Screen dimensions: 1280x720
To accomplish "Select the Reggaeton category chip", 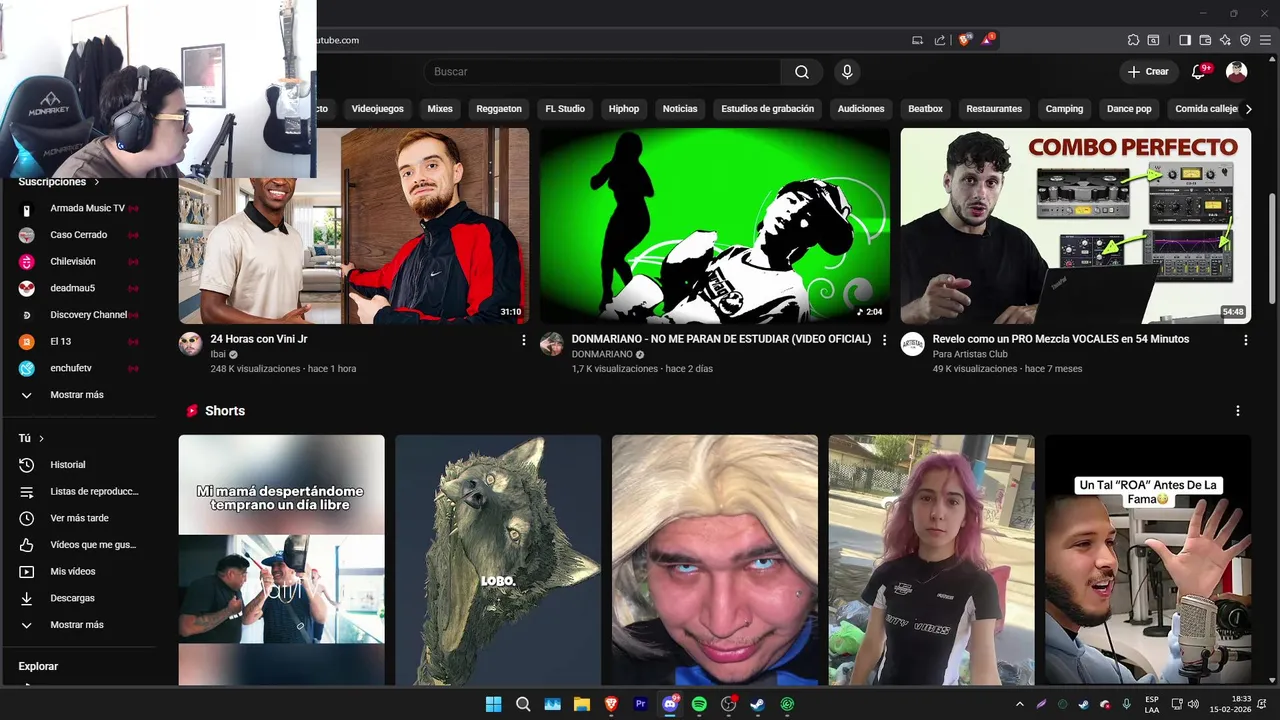I will (x=499, y=109).
